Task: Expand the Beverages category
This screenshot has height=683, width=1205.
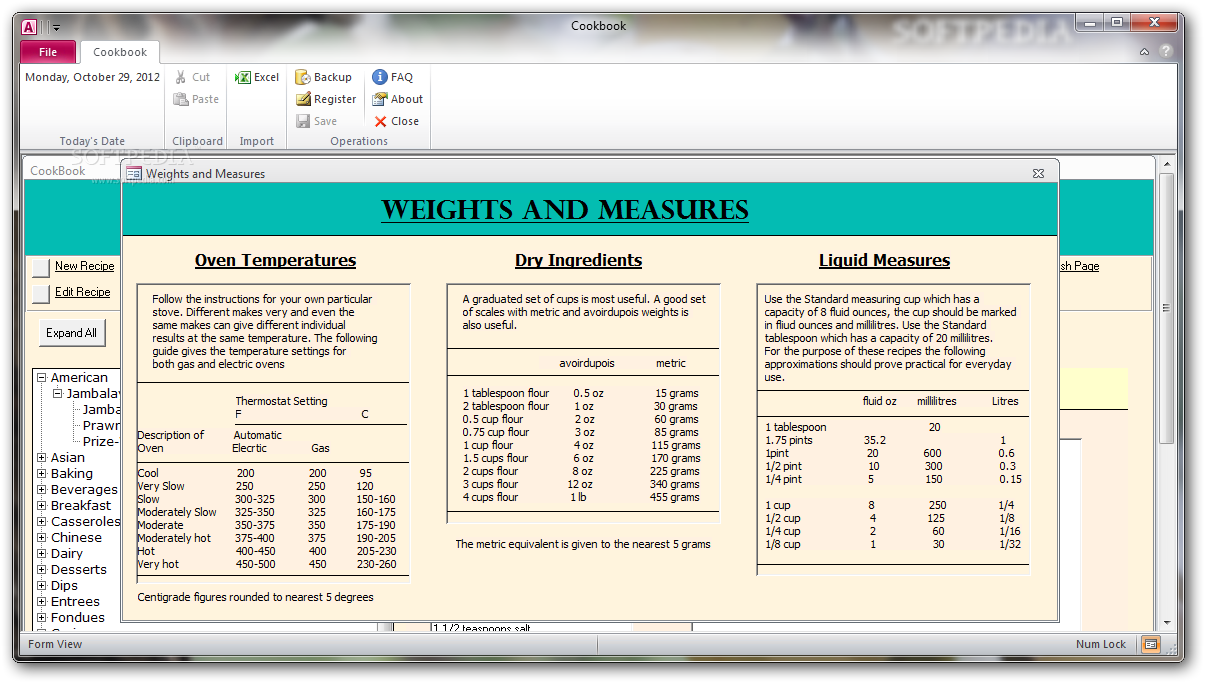Action: (x=42, y=490)
